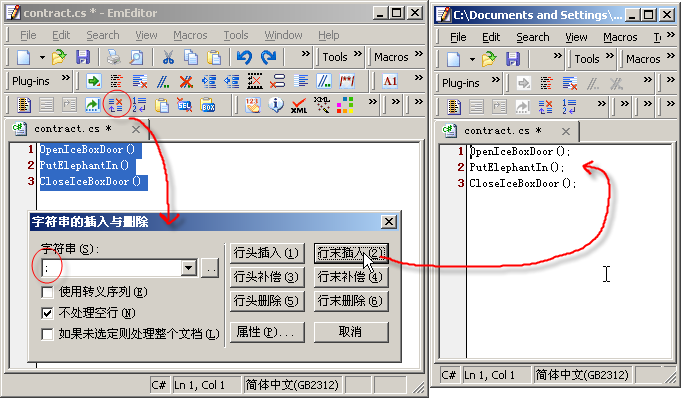Image resolution: width=682 pixels, height=398 pixels.
Task: Click the Undo arrow icon
Action: point(244,57)
